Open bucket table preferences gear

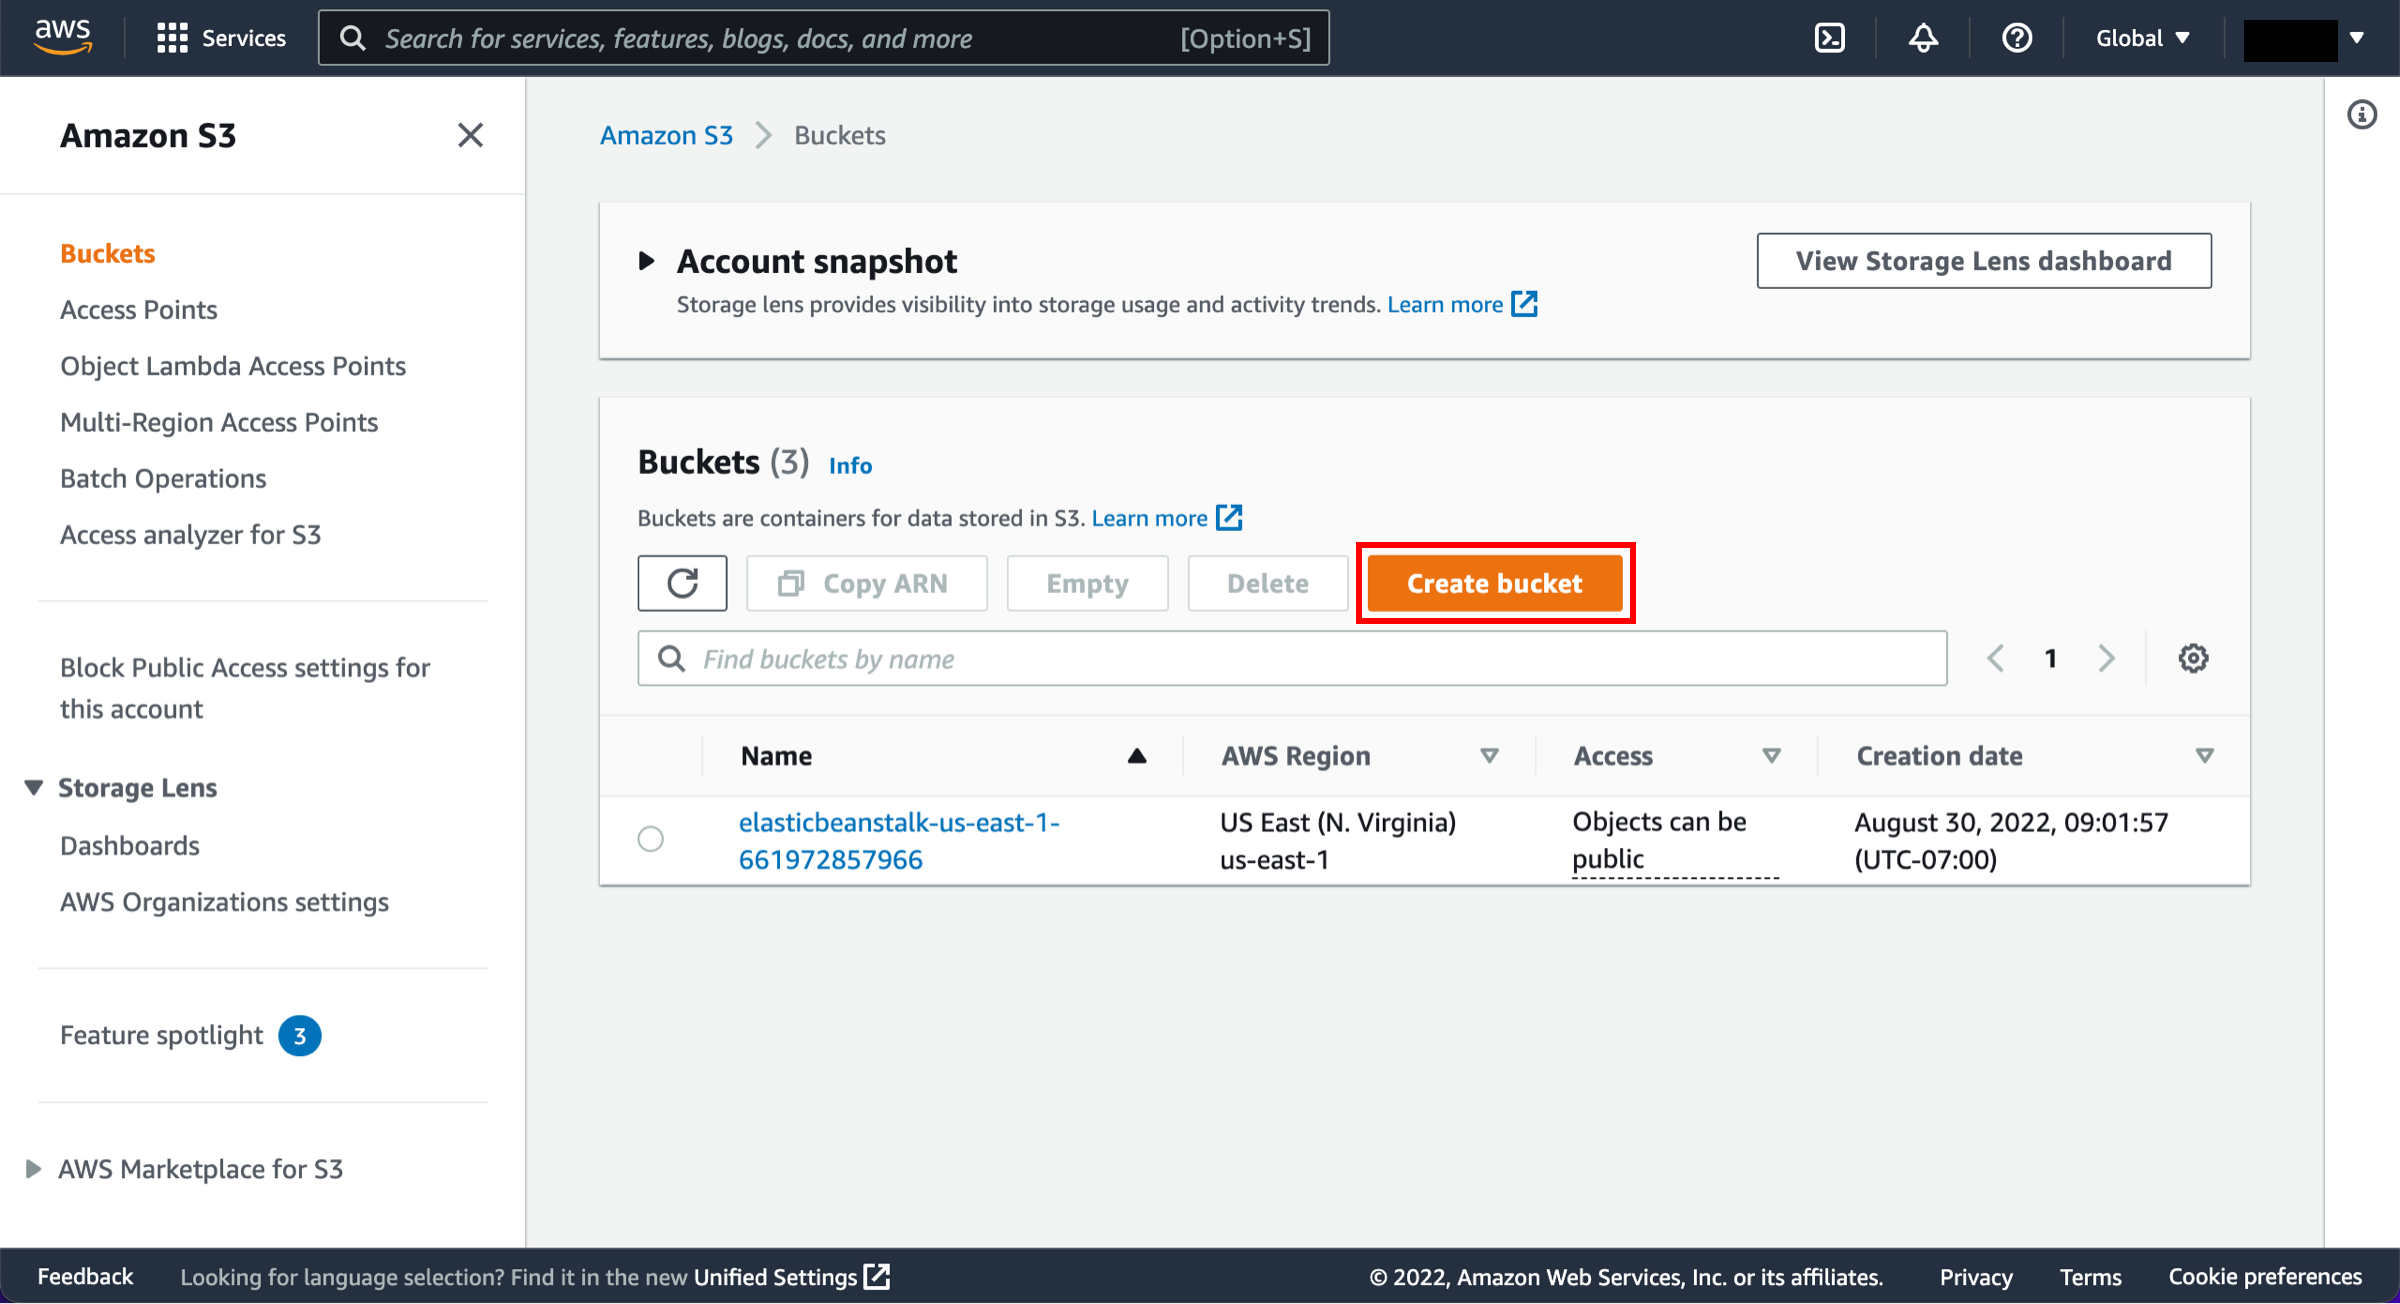[2193, 658]
